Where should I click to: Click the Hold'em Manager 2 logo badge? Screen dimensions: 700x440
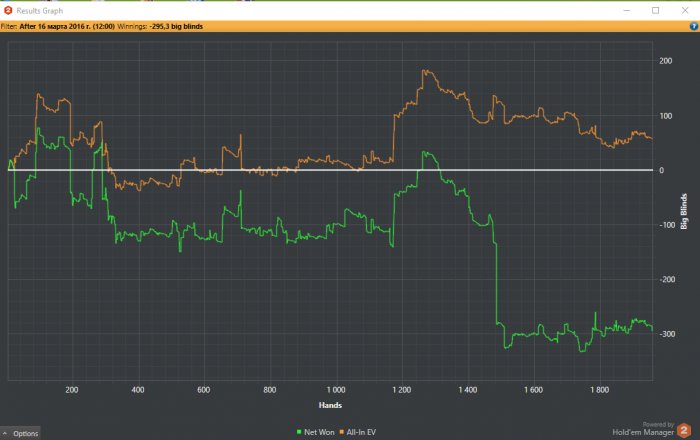pyautogui.click(x=683, y=431)
